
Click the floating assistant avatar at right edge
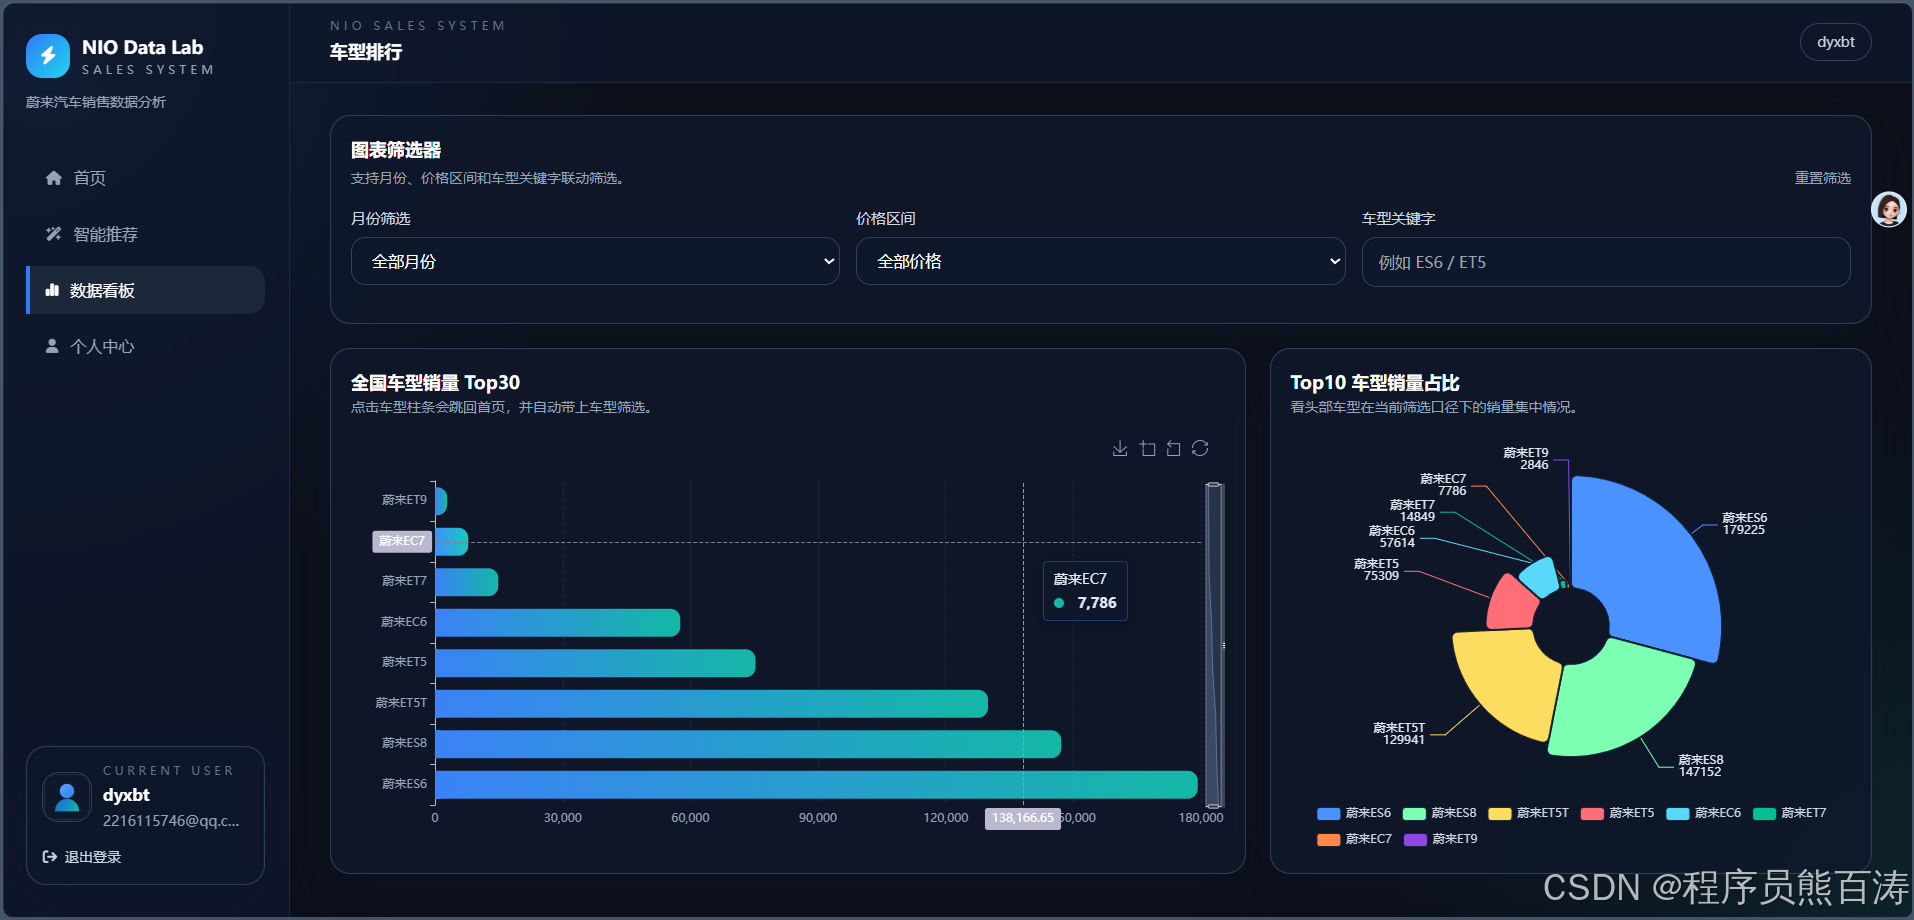point(1888,209)
